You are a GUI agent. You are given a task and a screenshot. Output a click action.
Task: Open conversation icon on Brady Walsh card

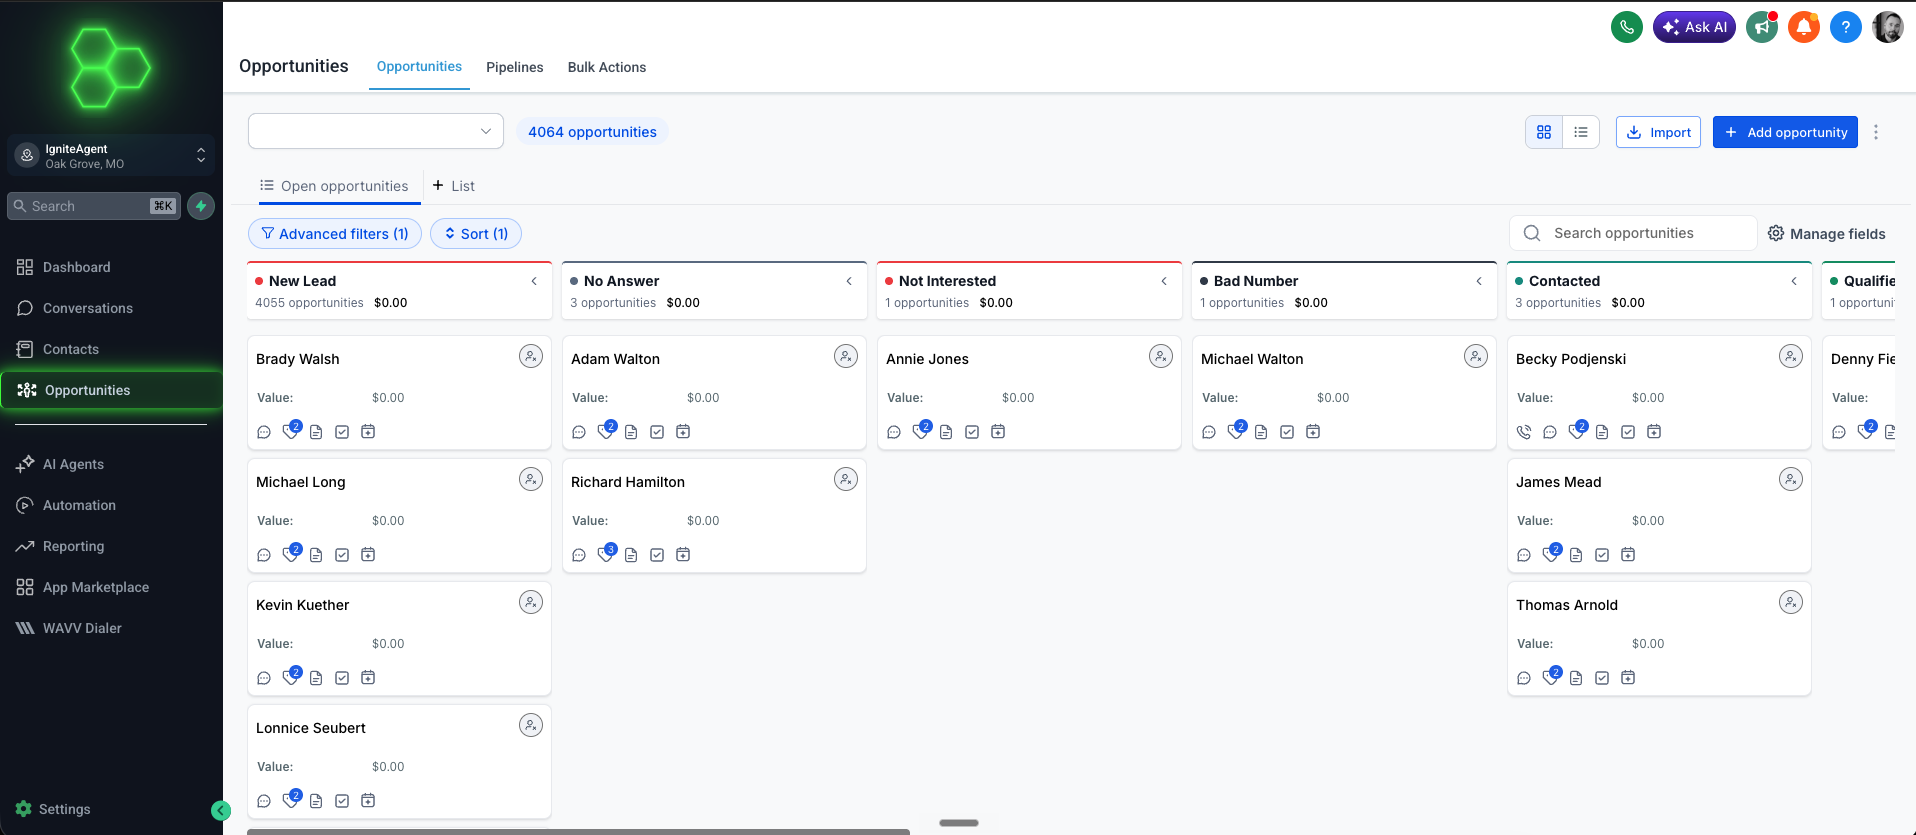click(264, 432)
